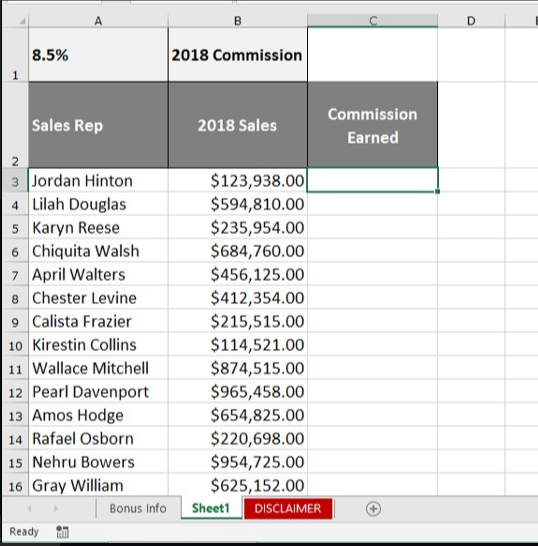Select column B header

(238, 21)
